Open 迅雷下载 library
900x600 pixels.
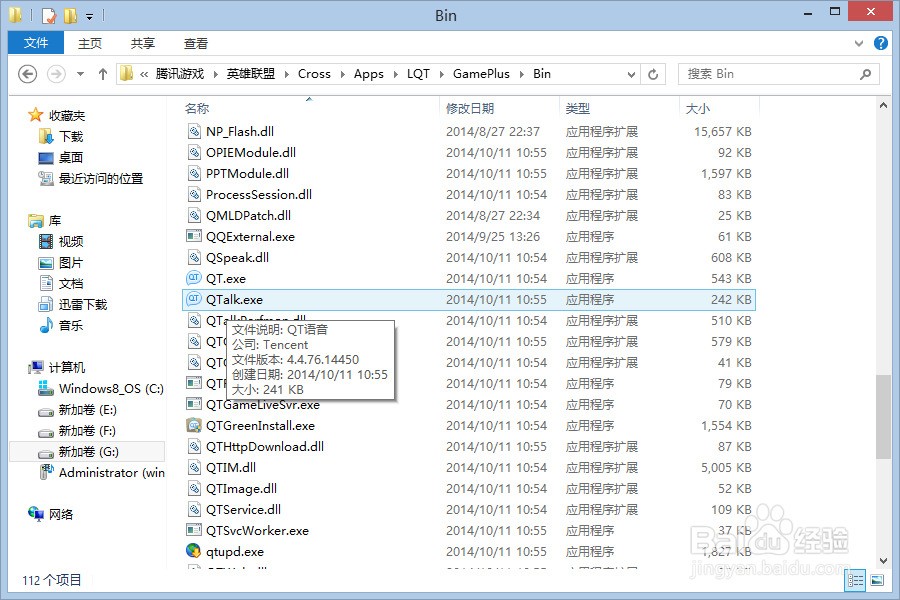point(83,304)
